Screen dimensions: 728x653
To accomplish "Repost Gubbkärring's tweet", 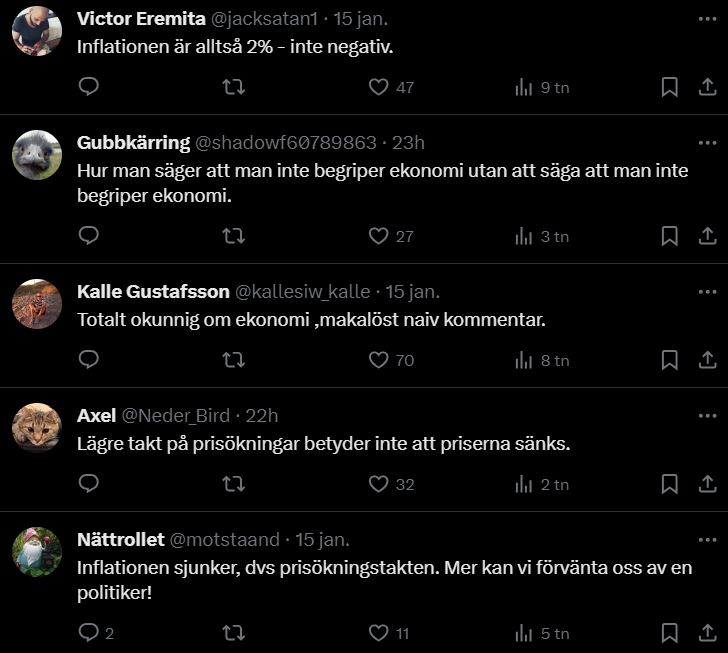I will [x=233, y=236].
